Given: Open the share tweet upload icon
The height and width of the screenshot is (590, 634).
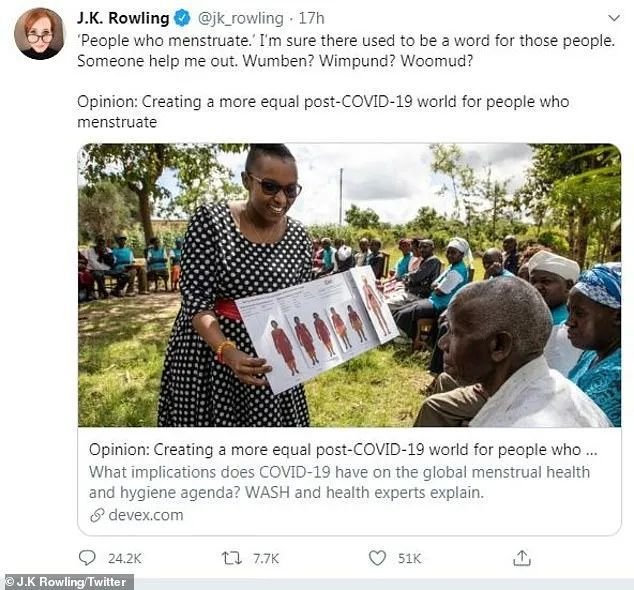Looking at the screenshot, I should (522, 558).
